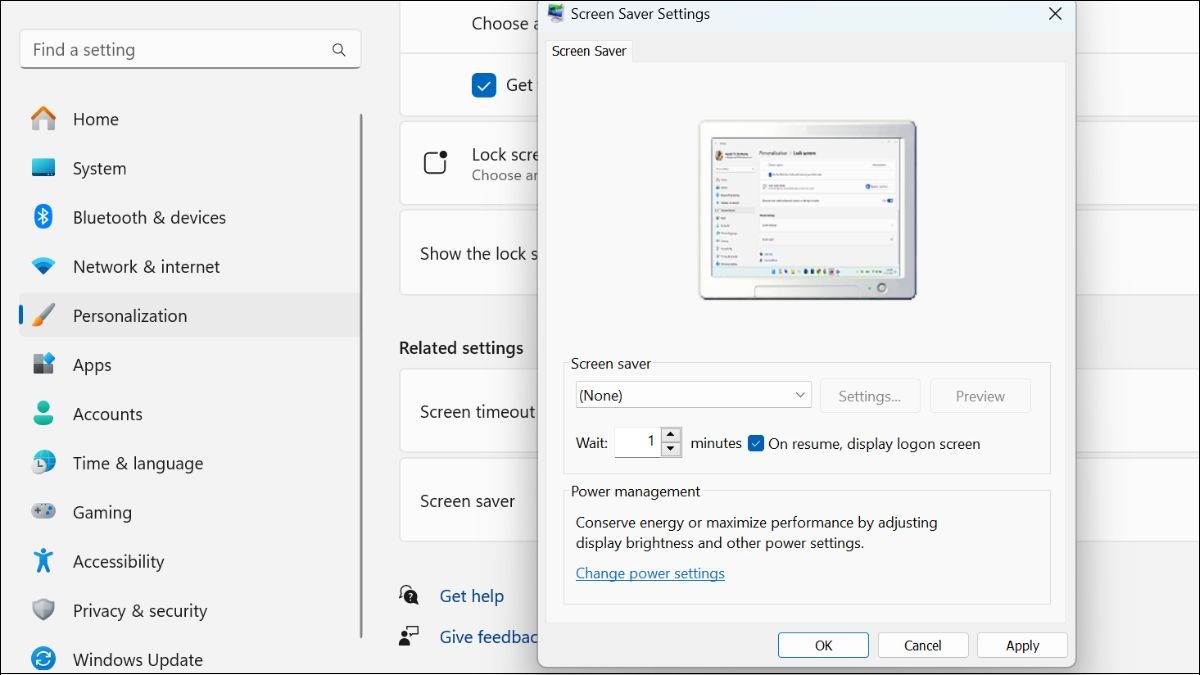This screenshot has width=1200, height=675.
Task: Select the Personalization paintbrush icon
Action: tap(43, 316)
